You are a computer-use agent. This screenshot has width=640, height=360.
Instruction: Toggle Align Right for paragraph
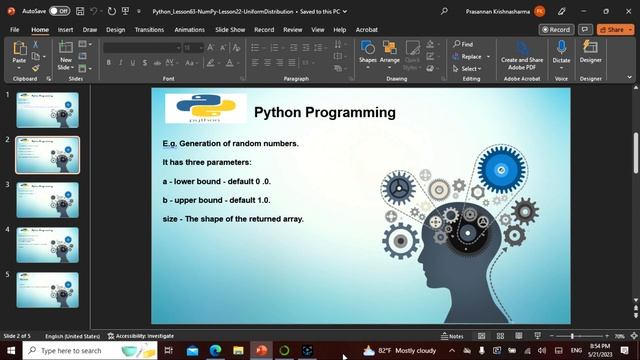(280, 63)
